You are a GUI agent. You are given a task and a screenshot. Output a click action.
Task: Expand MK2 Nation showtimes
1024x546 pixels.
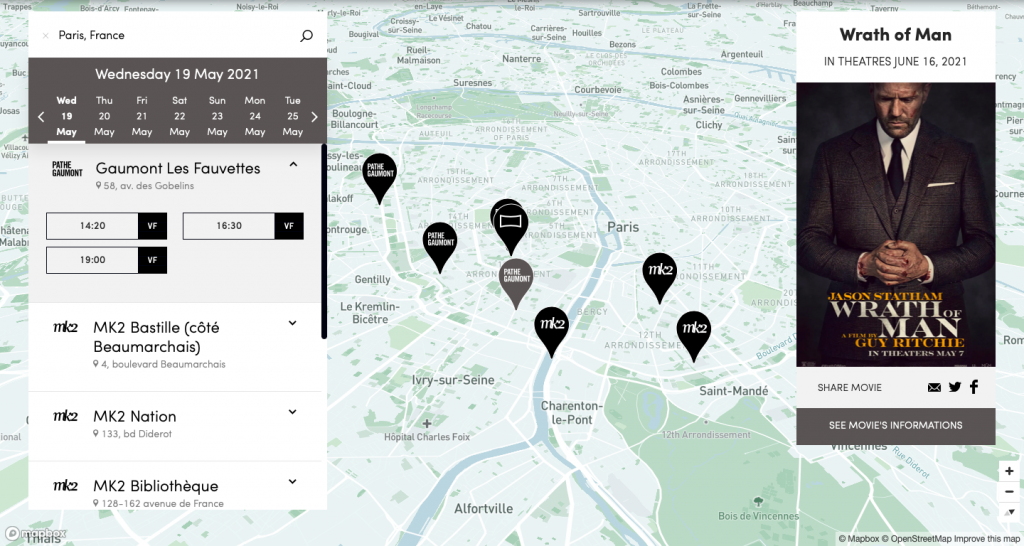(x=293, y=412)
